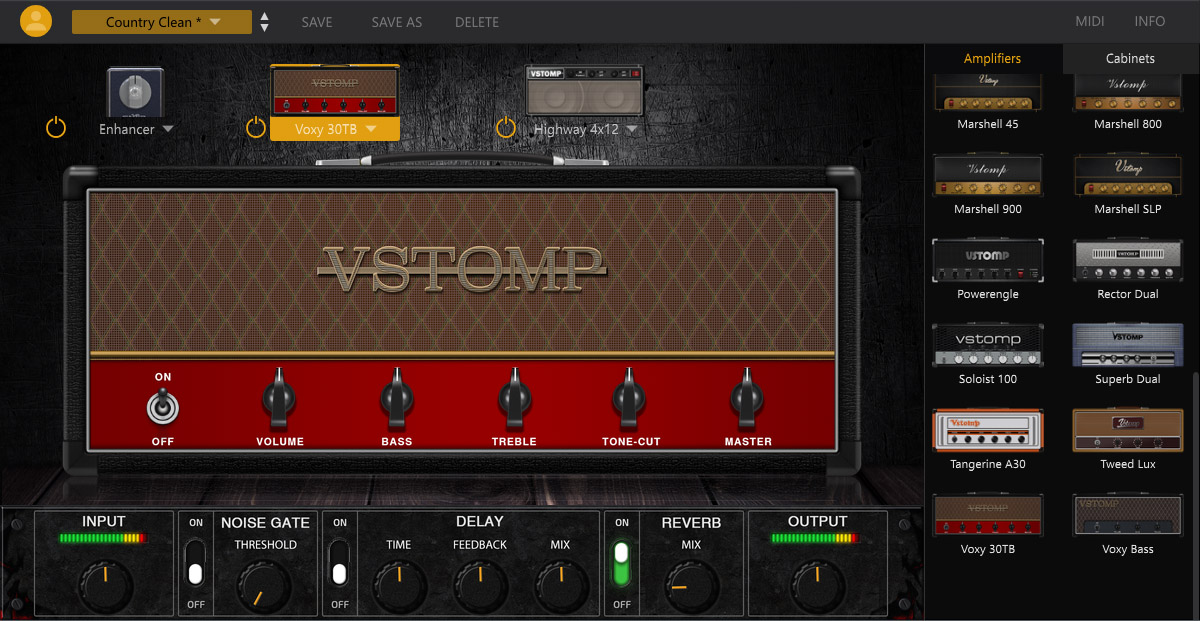Viewport: 1200px width, 621px height.
Task: Power off the Voxy 30TB amp
Action: [x=256, y=127]
